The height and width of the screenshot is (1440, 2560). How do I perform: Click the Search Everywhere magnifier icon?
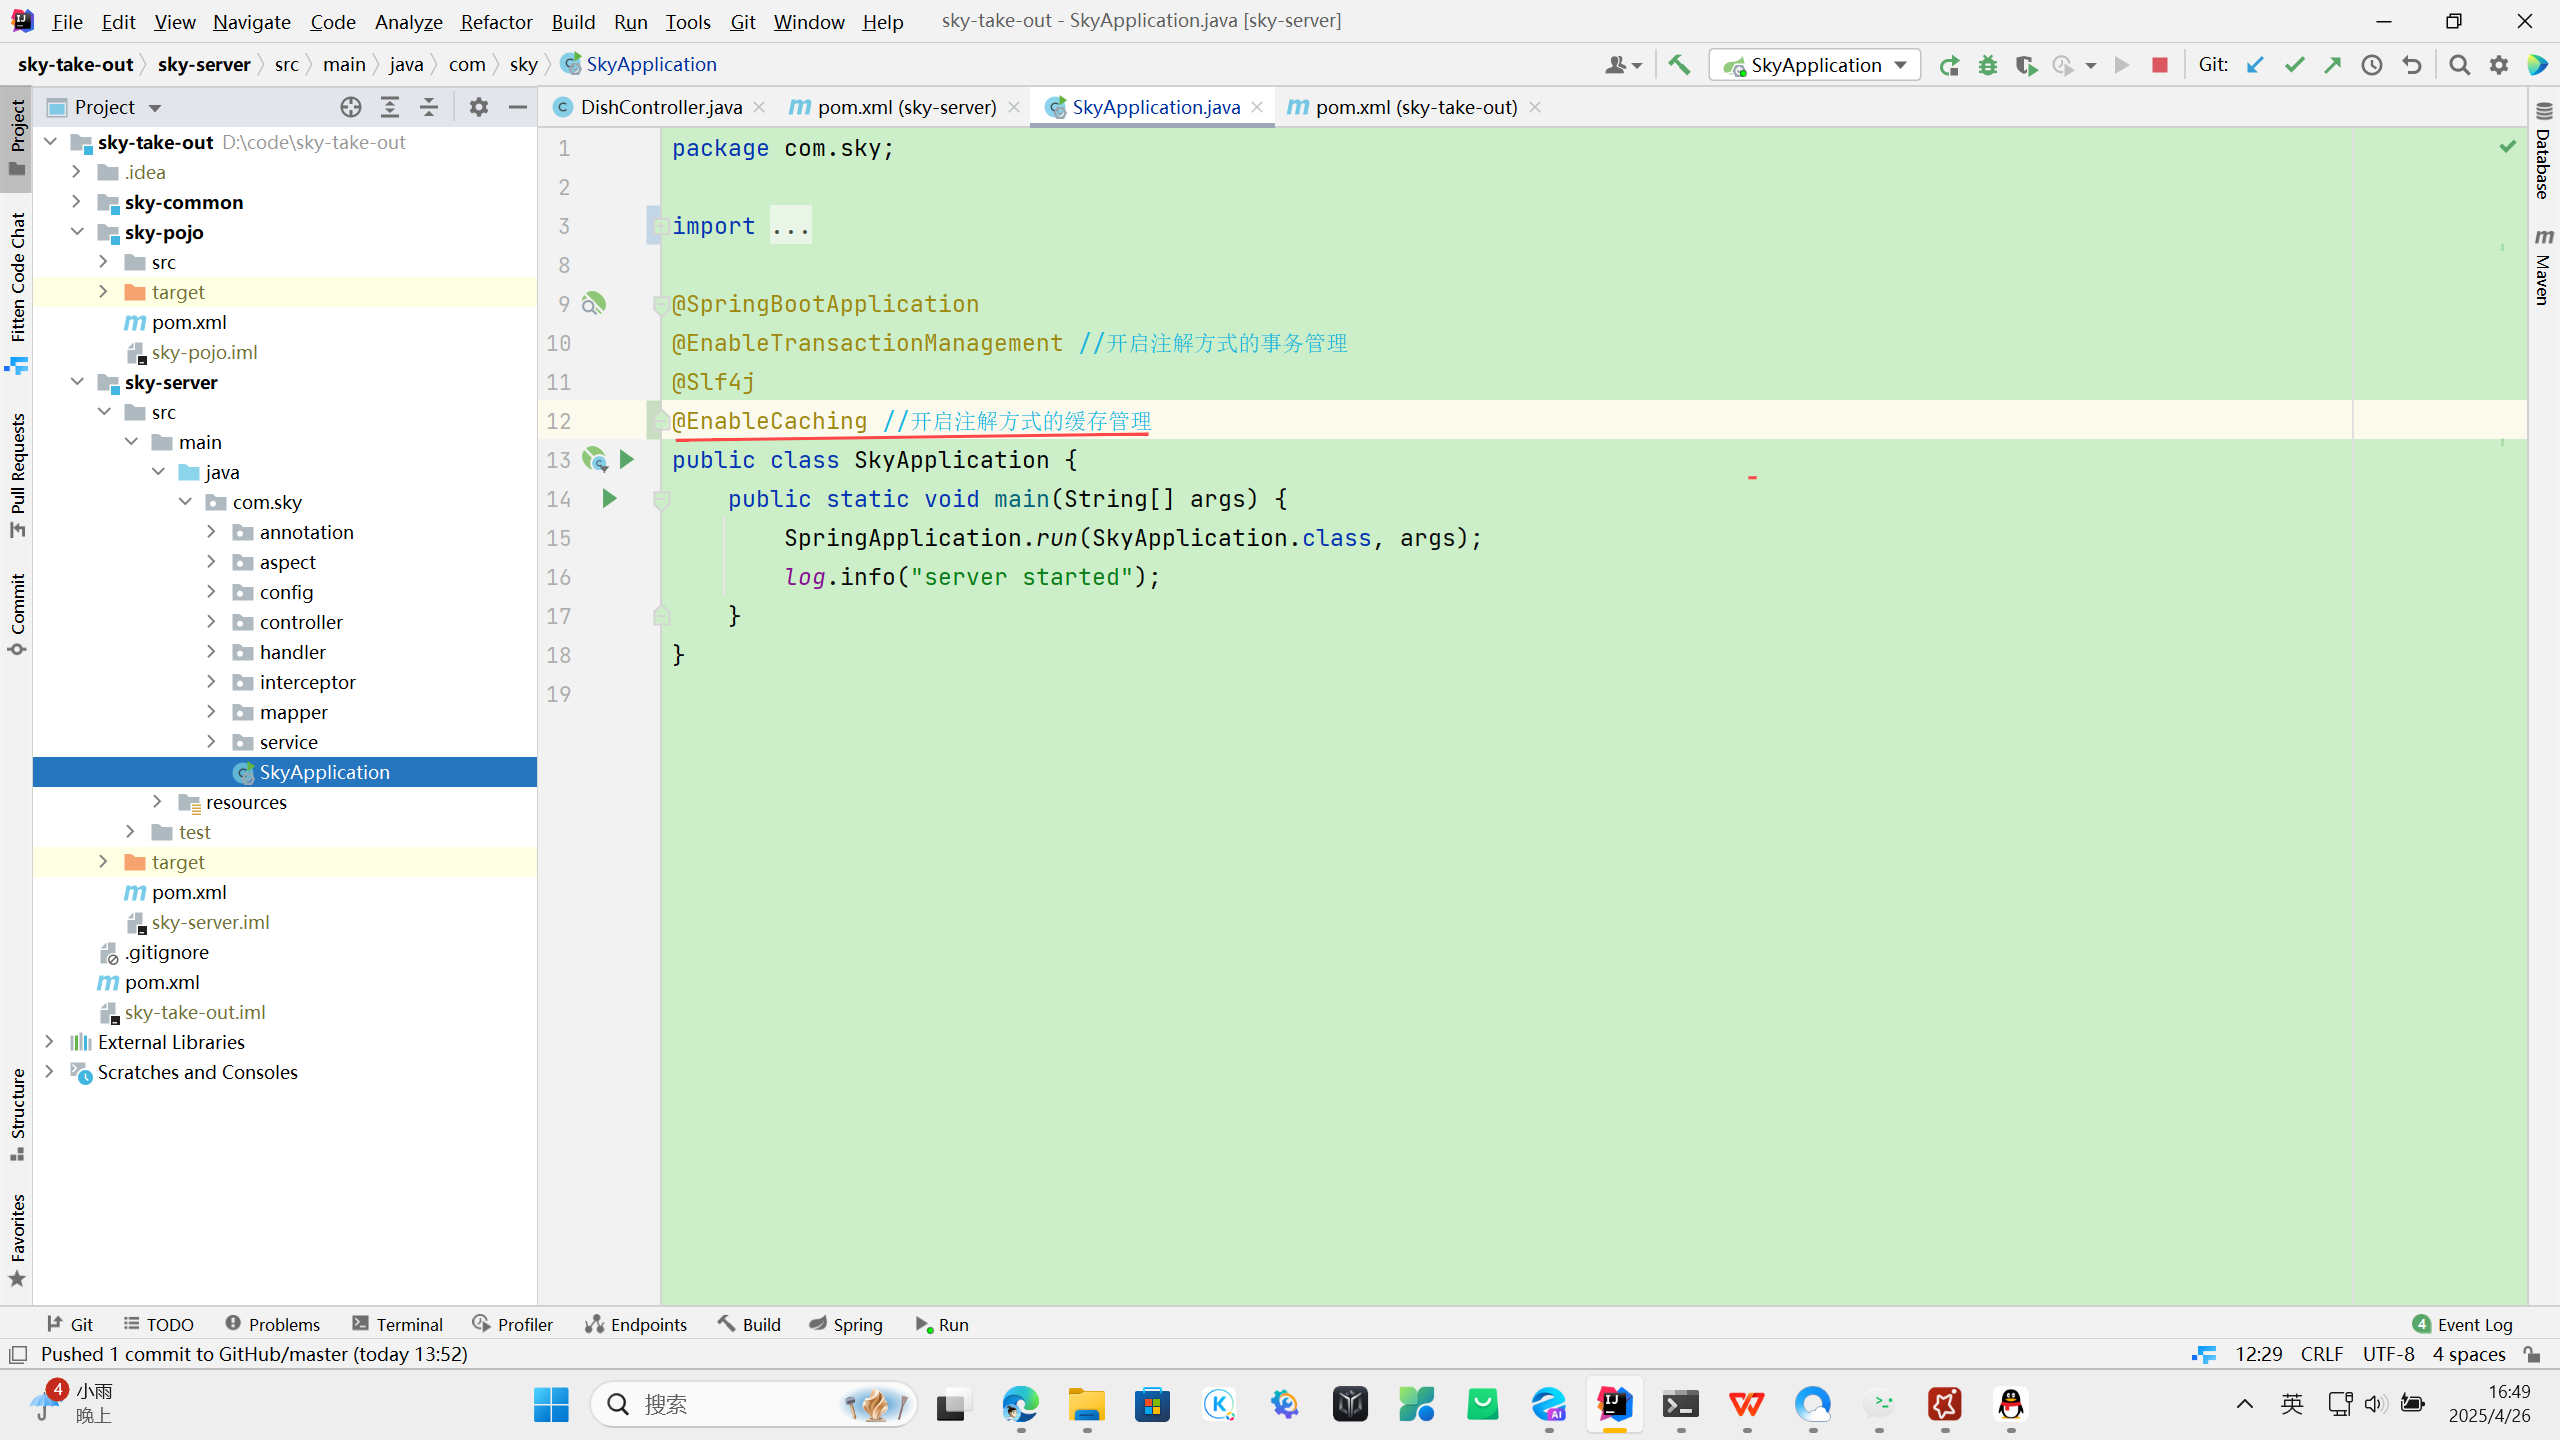tap(2460, 65)
